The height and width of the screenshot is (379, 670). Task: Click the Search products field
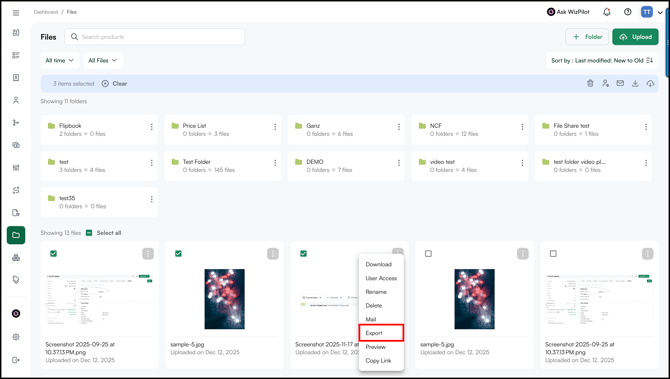coord(155,37)
